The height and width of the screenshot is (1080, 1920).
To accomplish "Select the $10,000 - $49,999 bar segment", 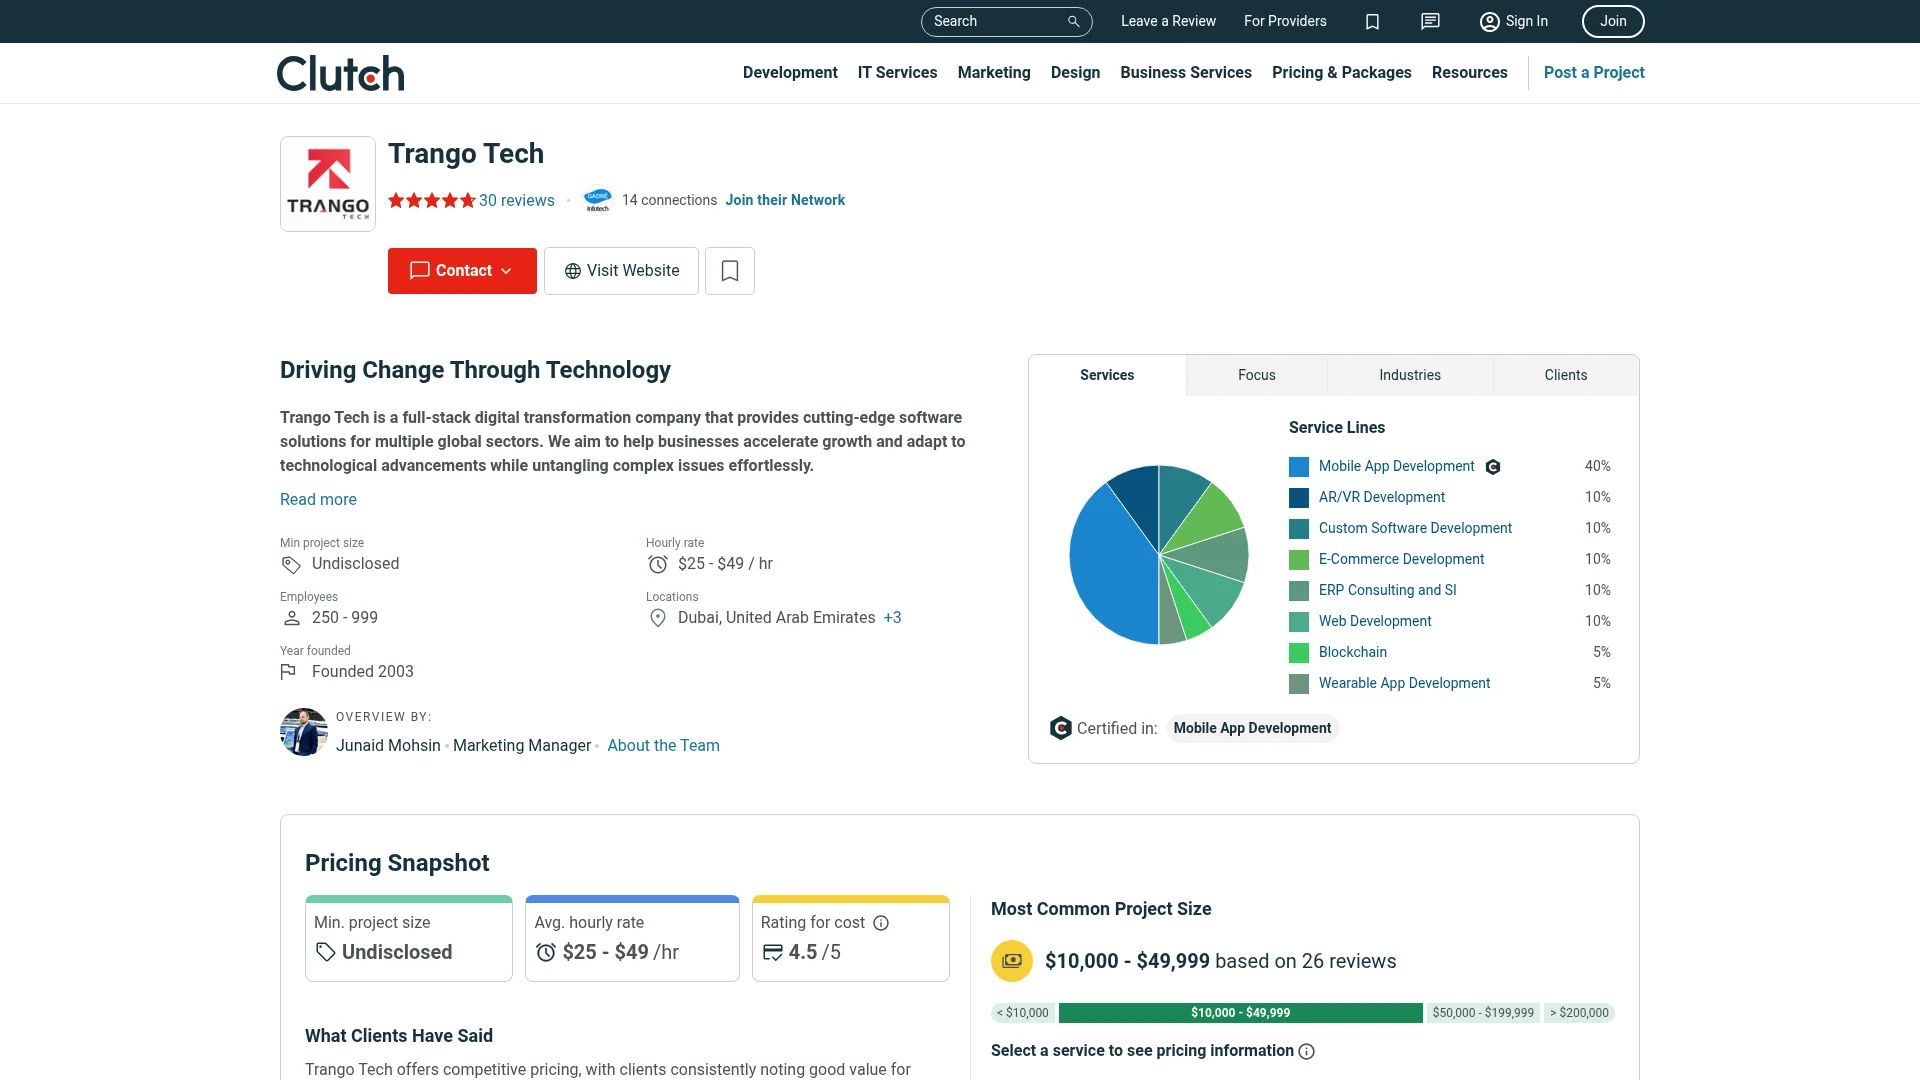I will coord(1240,1013).
